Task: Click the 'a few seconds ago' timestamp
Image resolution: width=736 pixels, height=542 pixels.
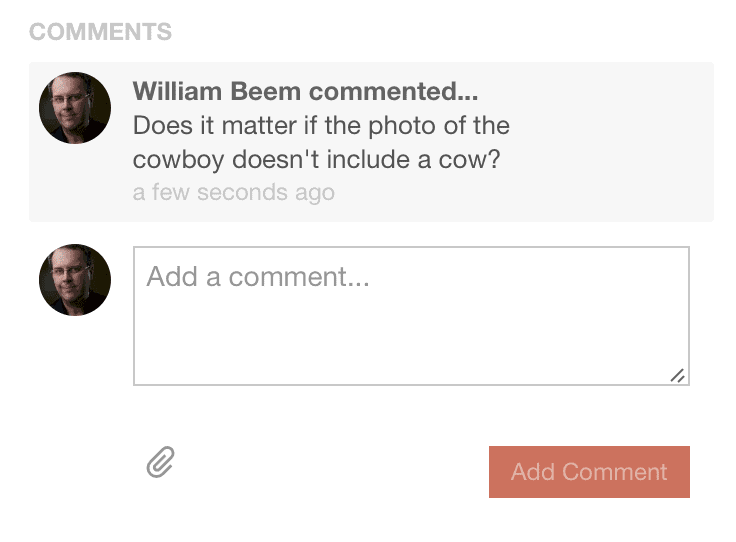Action: click(x=234, y=192)
